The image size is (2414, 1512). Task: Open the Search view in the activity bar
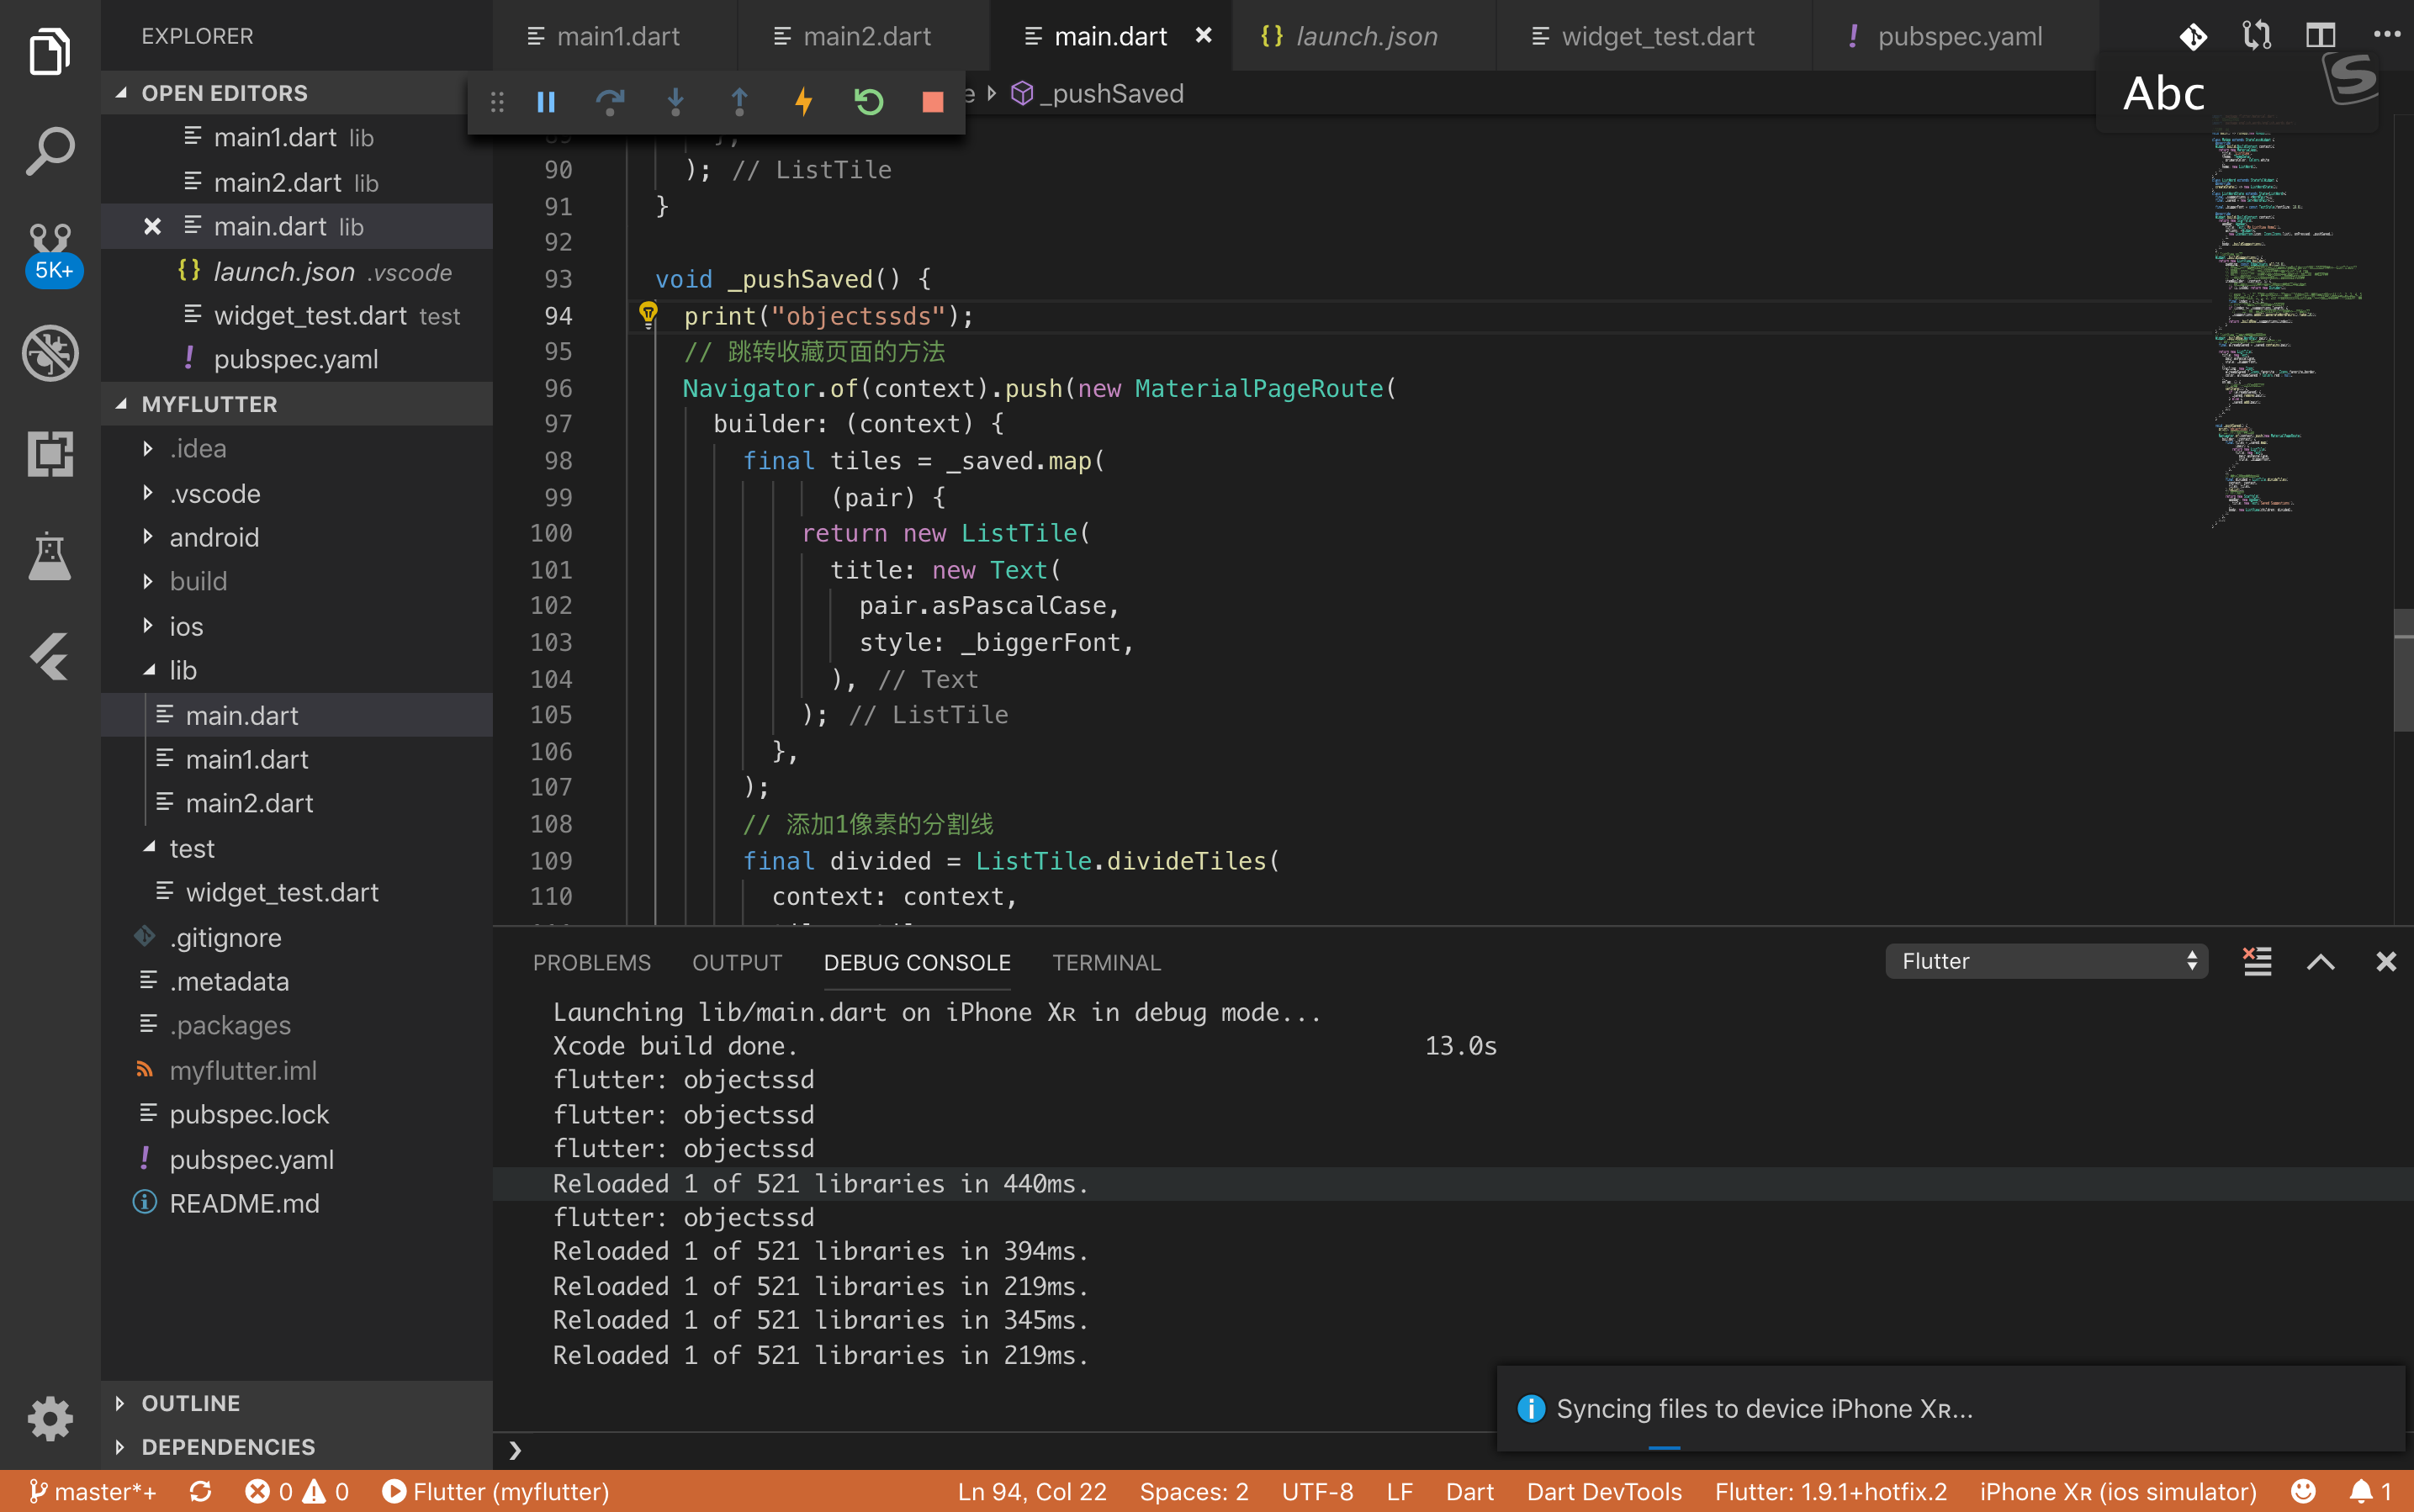point(50,151)
